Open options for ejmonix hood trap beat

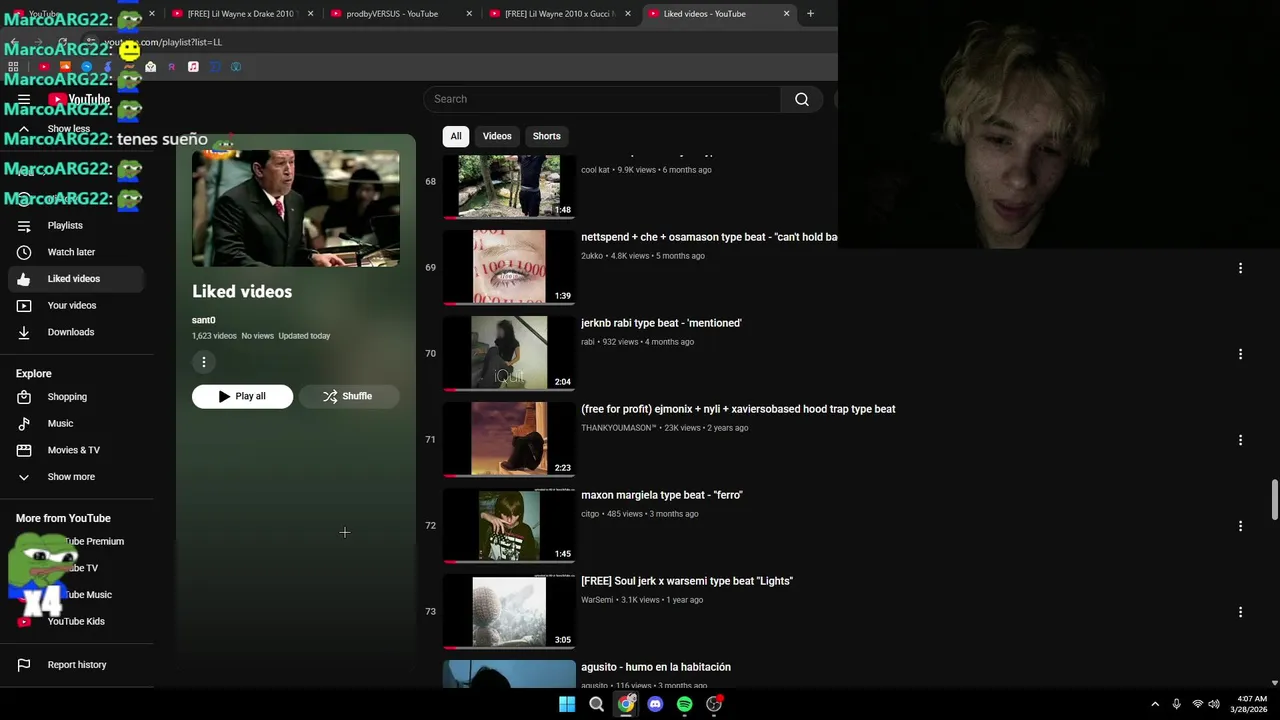click(x=1240, y=440)
